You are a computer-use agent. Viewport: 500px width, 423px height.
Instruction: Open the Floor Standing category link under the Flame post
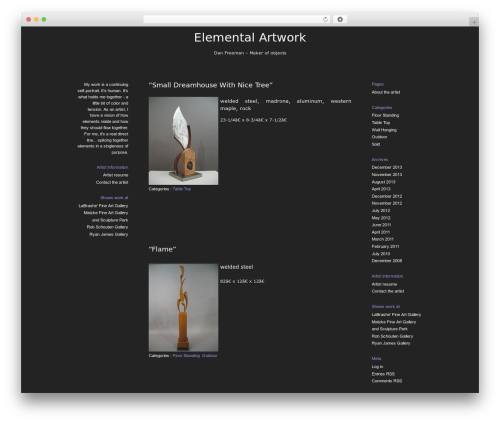(x=186, y=356)
